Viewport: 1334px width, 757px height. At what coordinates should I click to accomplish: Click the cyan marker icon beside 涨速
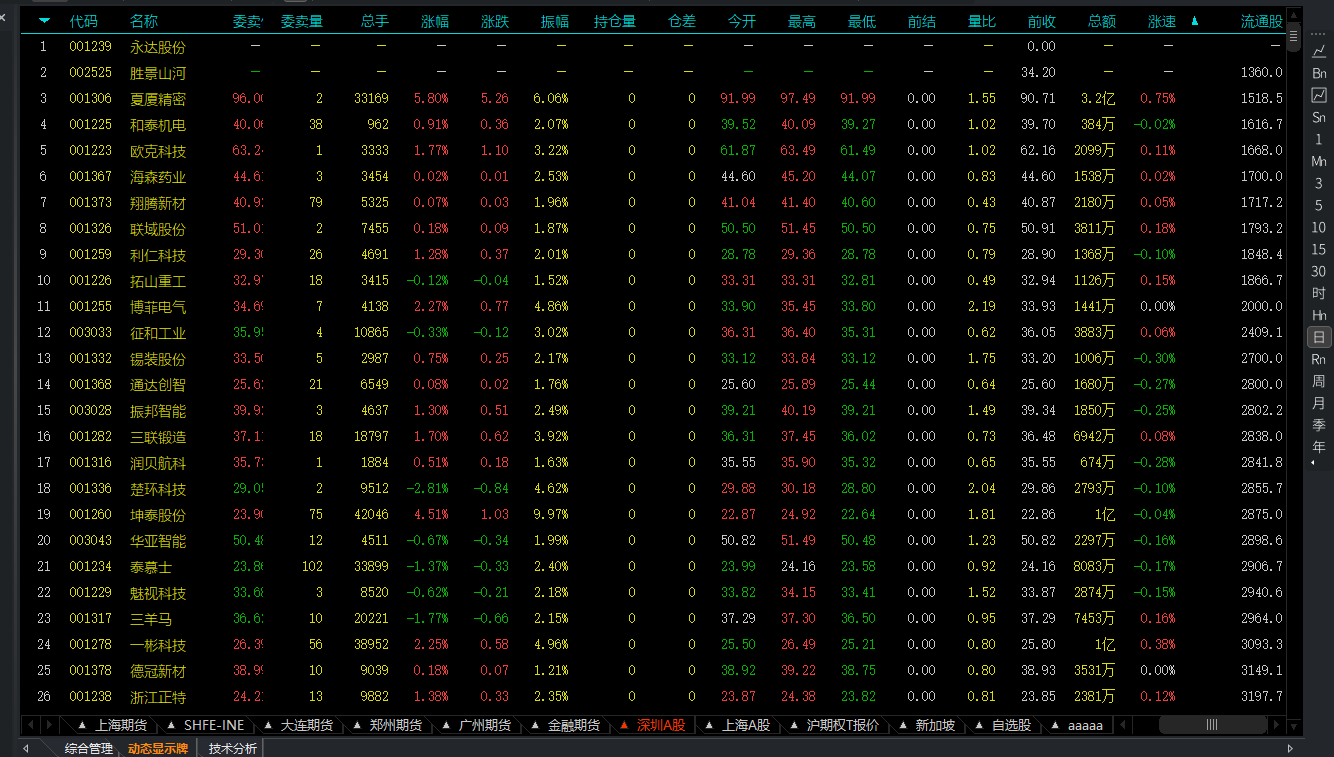click(1194, 21)
